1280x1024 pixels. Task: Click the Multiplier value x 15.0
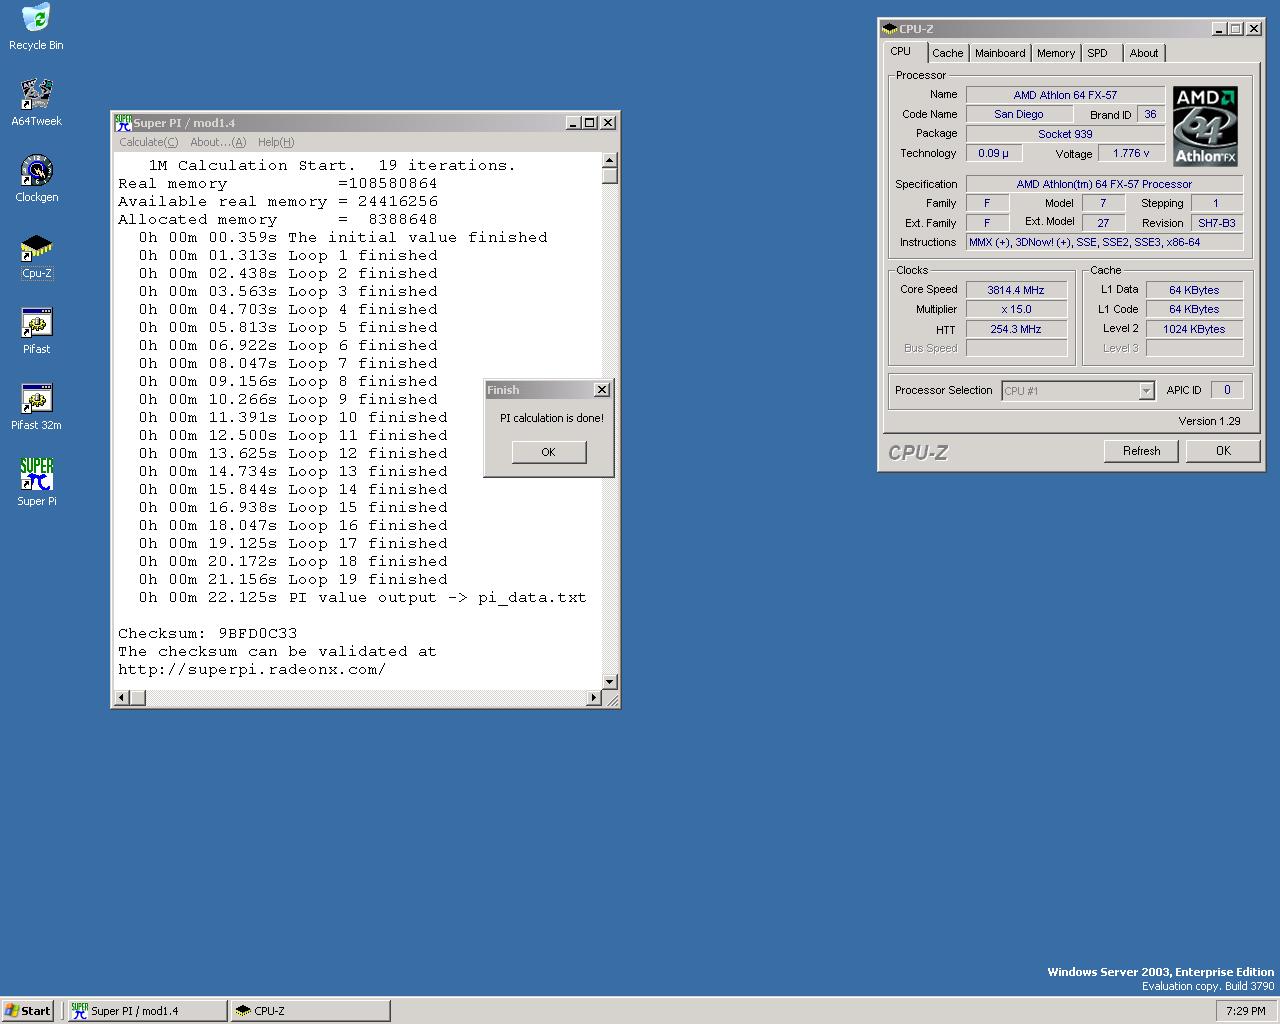click(1016, 309)
